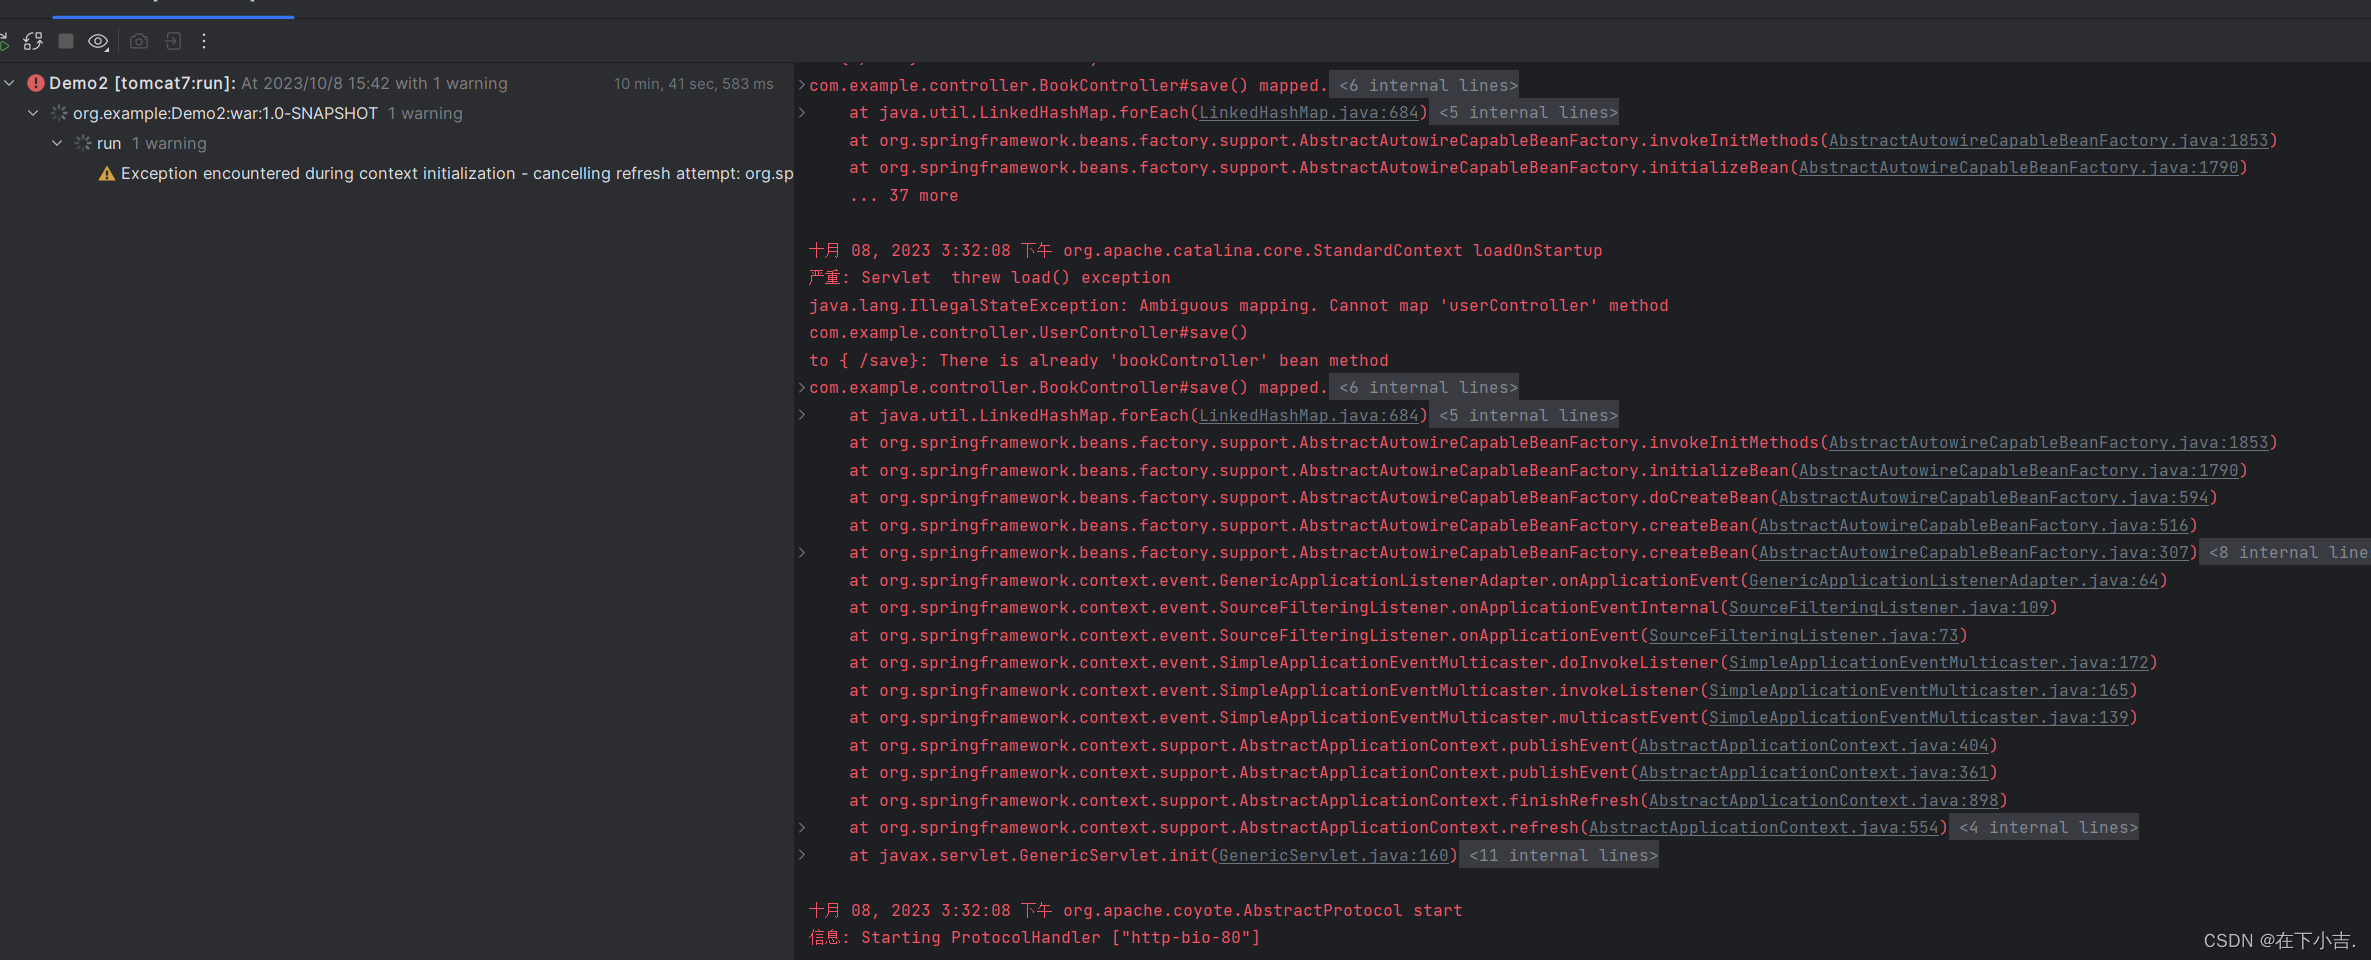2371x960 pixels.
Task: Click the exit-arrow toolbar icon
Action: click(x=173, y=41)
